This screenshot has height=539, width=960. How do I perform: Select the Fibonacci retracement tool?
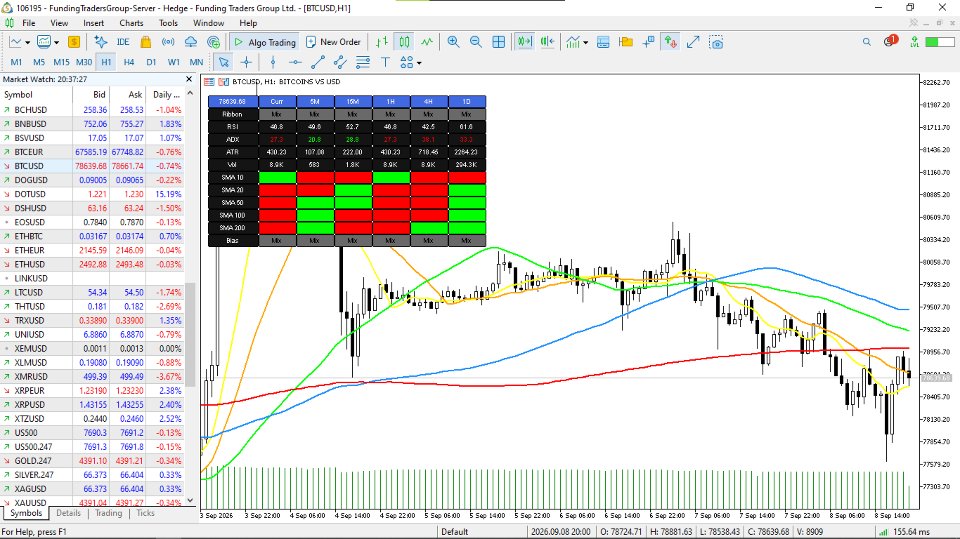click(x=363, y=62)
